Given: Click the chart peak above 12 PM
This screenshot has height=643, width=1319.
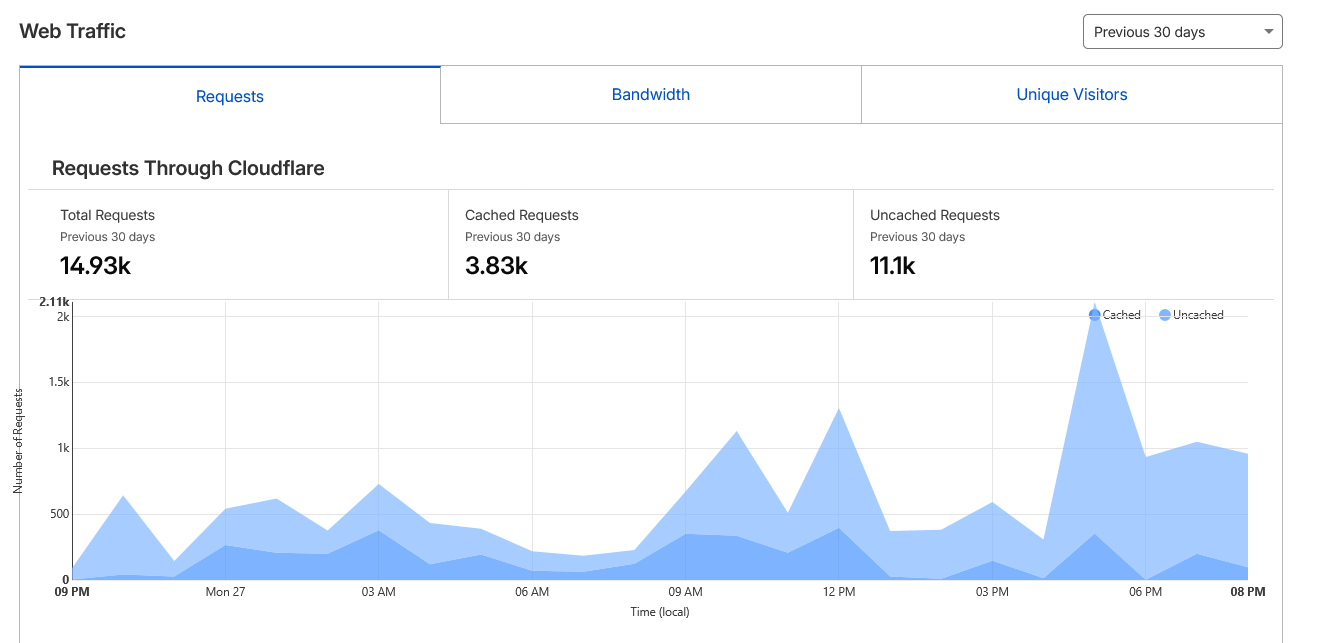Looking at the screenshot, I should click(839, 410).
